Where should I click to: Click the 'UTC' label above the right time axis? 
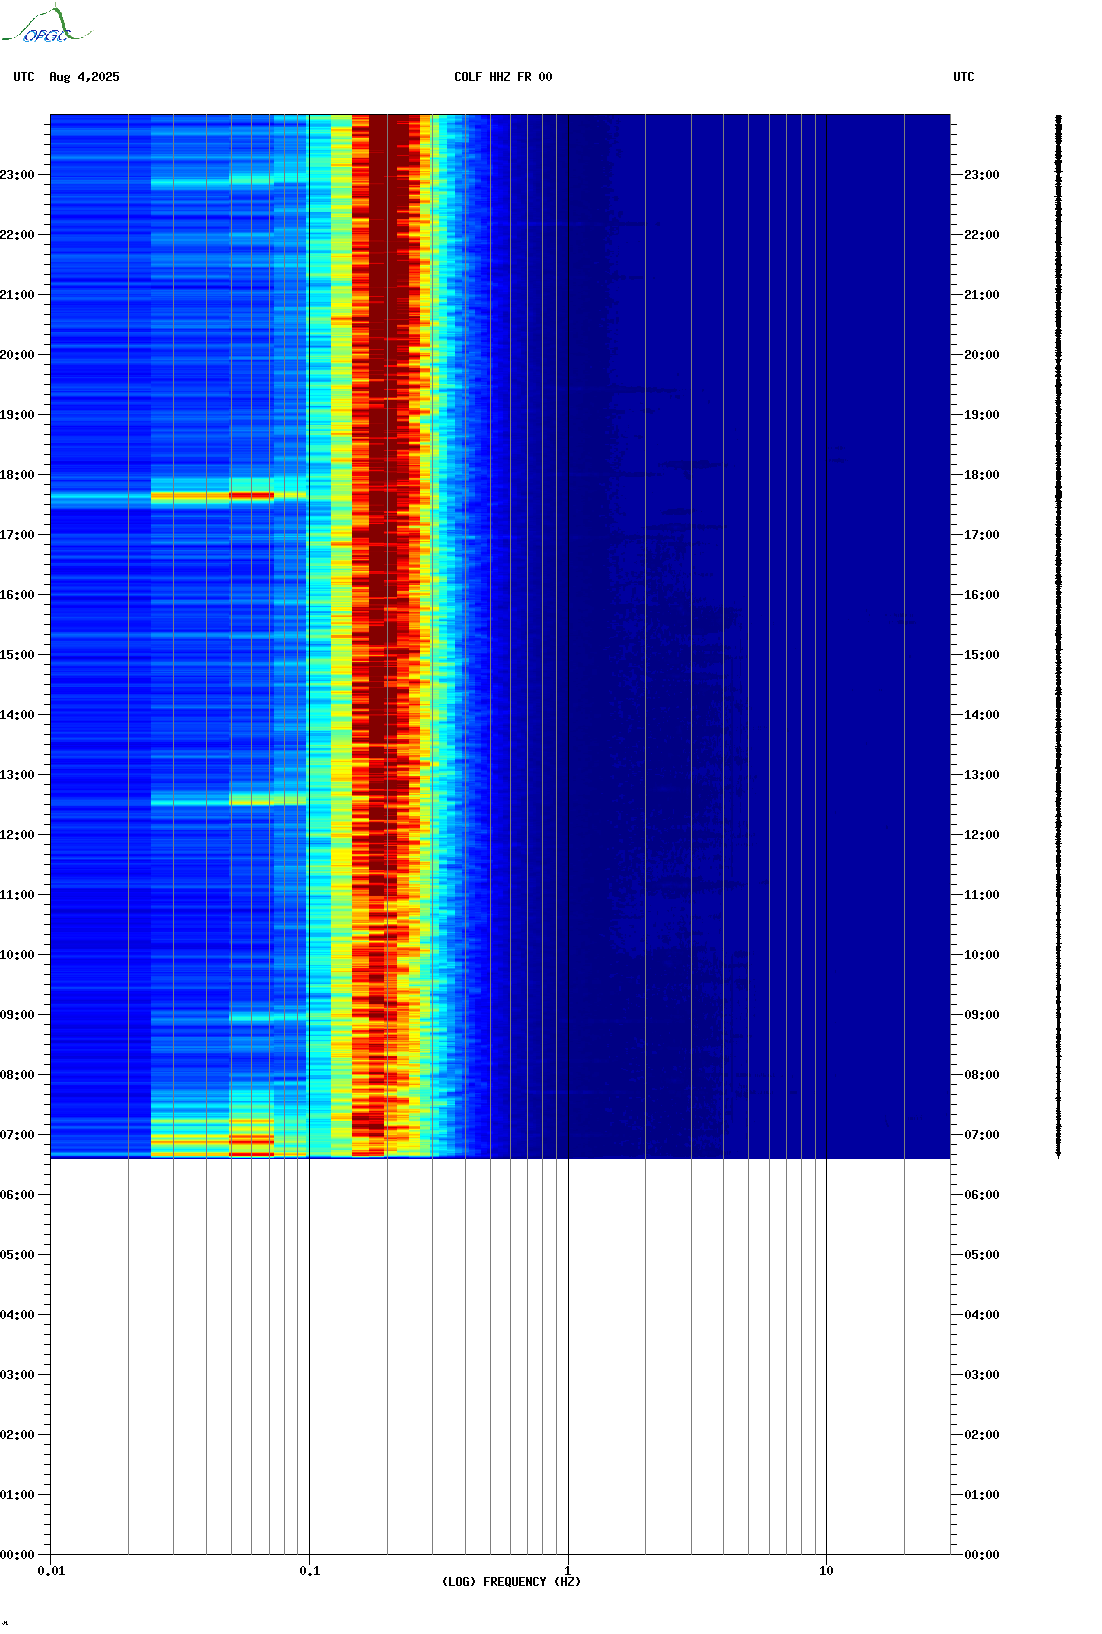click(964, 77)
